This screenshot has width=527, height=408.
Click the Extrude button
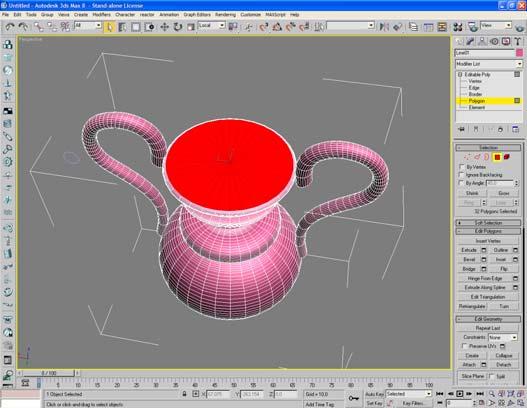click(x=469, y=250)
